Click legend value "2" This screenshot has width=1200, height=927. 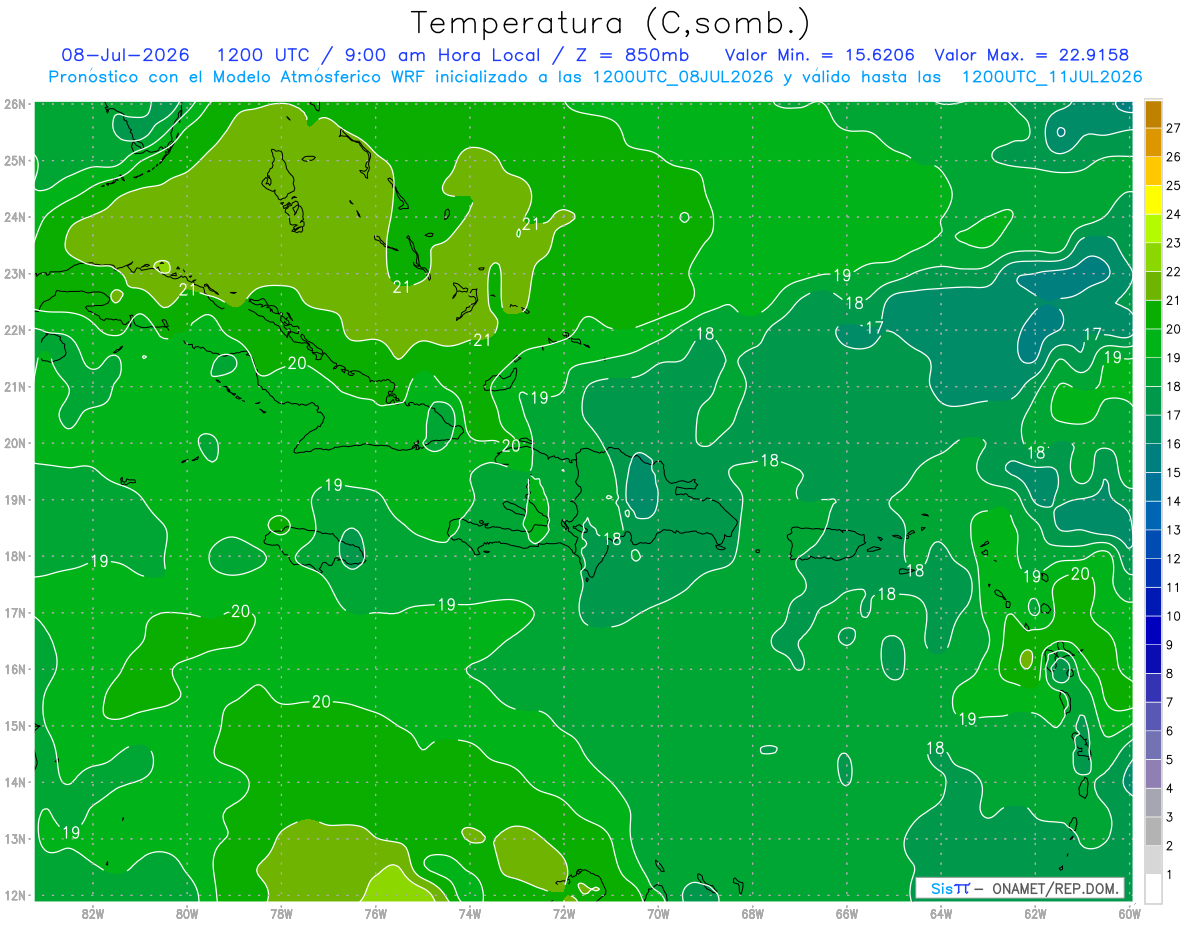(1170, 846)
